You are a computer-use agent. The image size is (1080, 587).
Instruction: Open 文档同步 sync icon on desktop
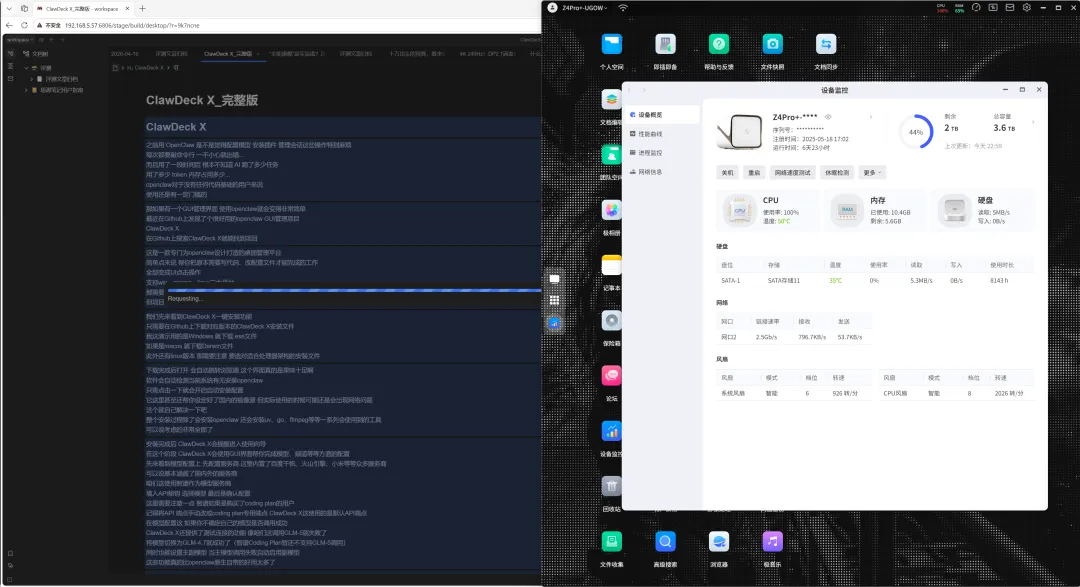826,45
